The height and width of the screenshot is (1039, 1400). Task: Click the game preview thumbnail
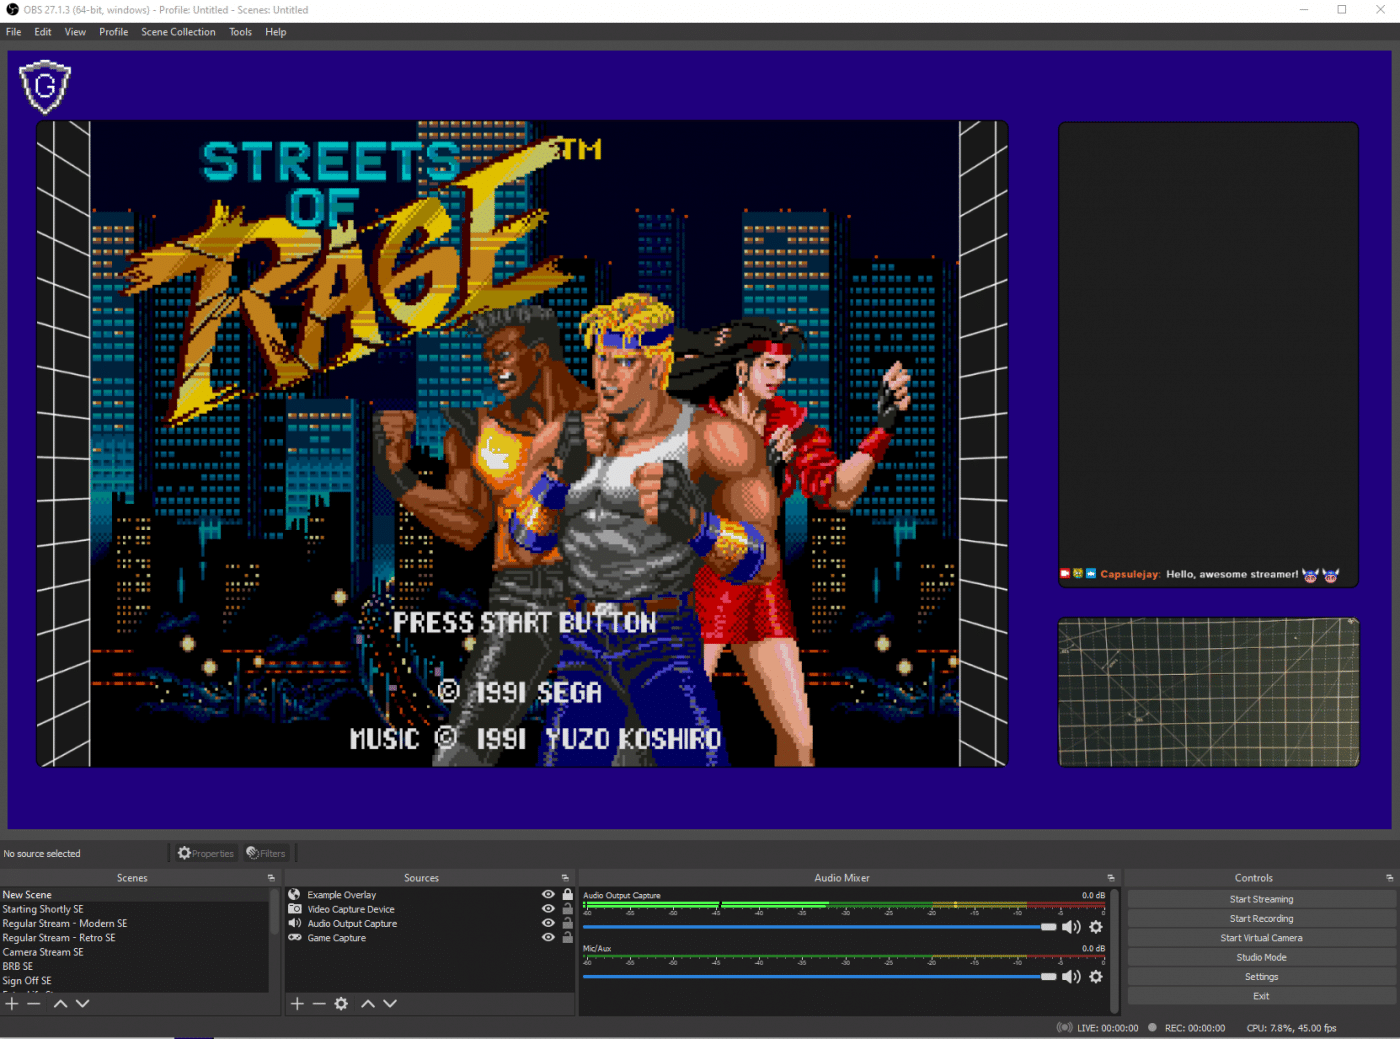pos(522,444)
